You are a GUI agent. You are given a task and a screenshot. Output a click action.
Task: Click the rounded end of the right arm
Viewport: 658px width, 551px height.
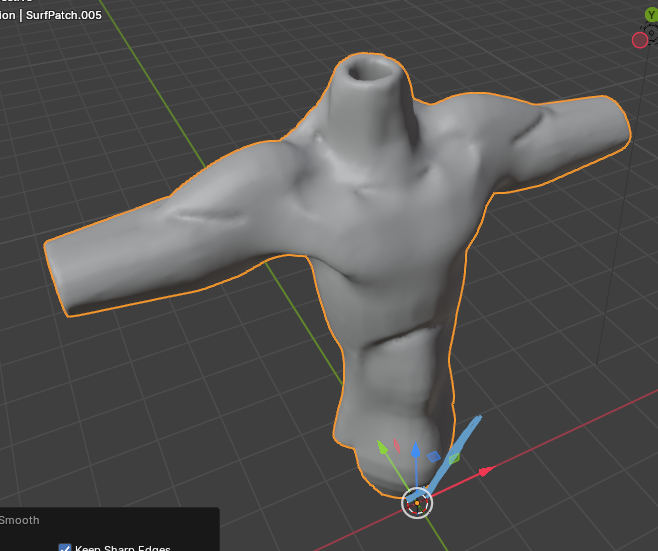point(615,120)
